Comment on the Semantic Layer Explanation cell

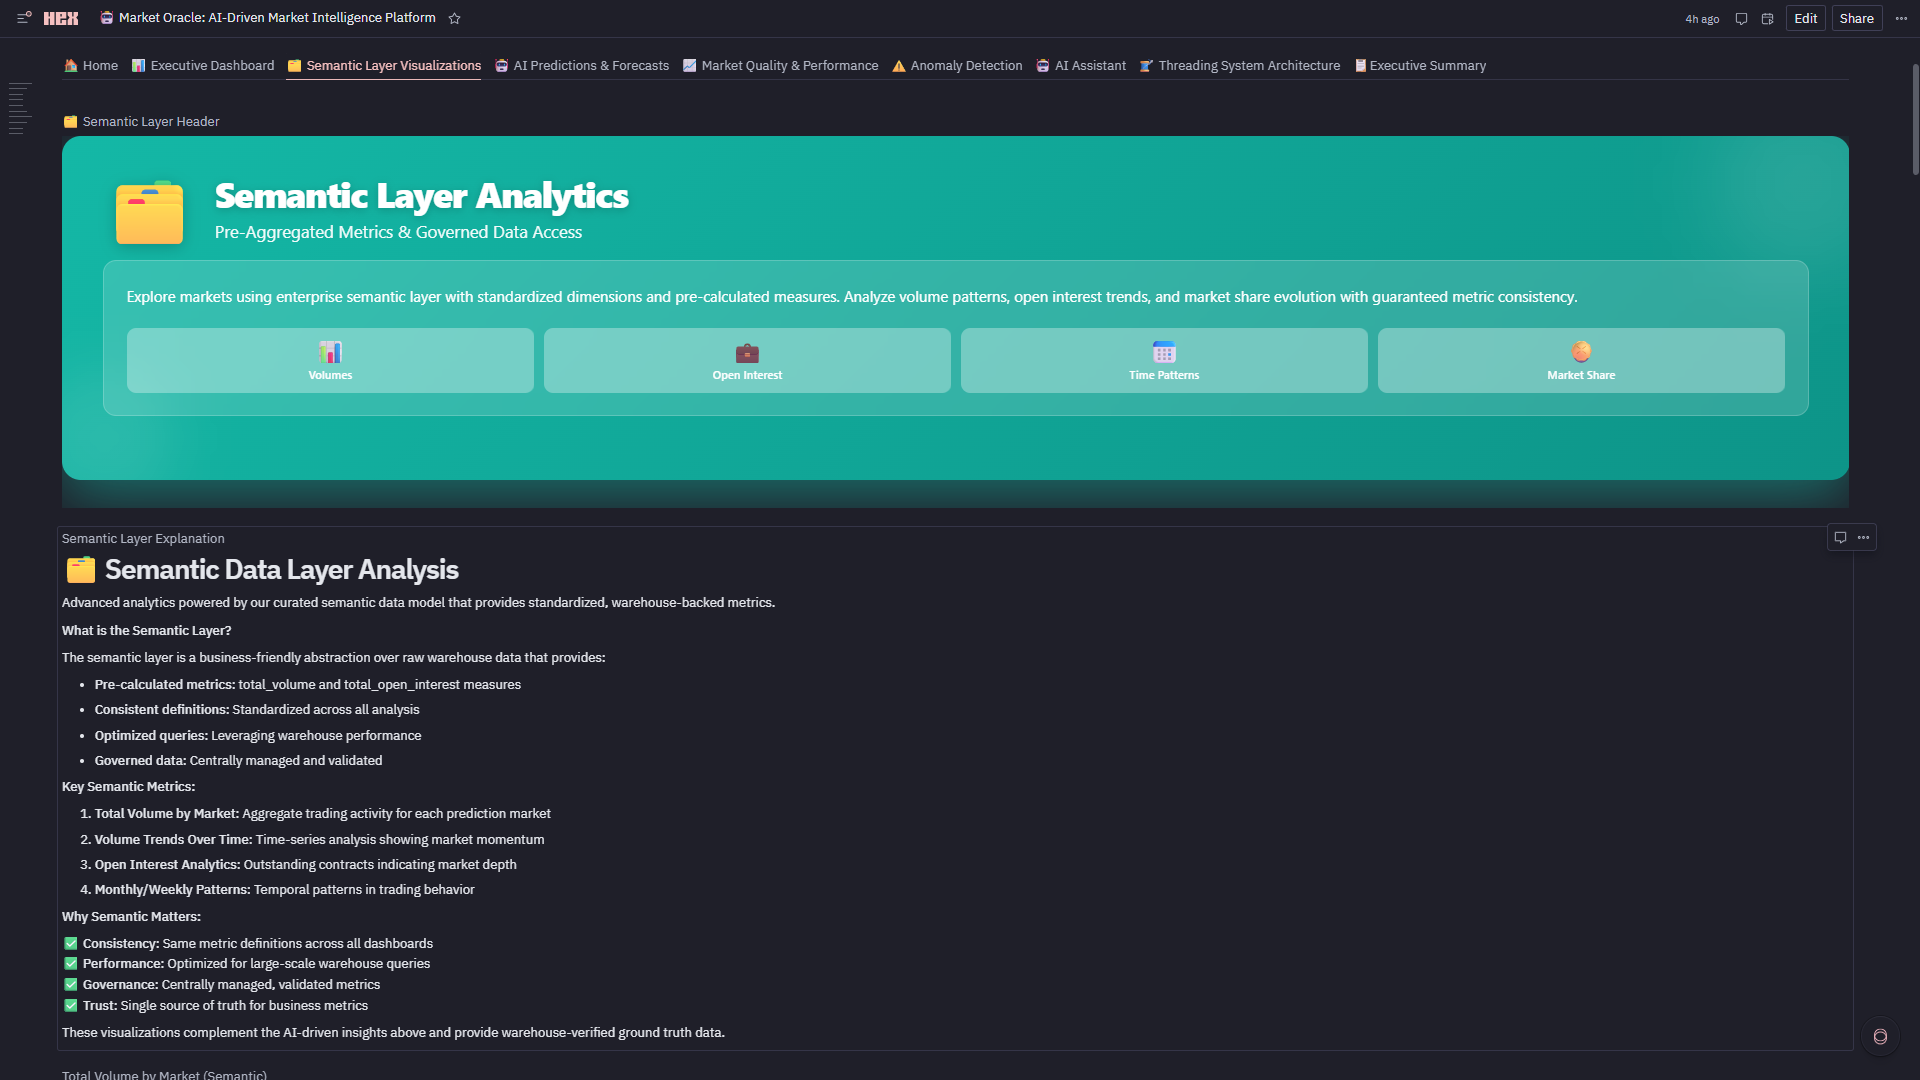(x=1840, y=538)
